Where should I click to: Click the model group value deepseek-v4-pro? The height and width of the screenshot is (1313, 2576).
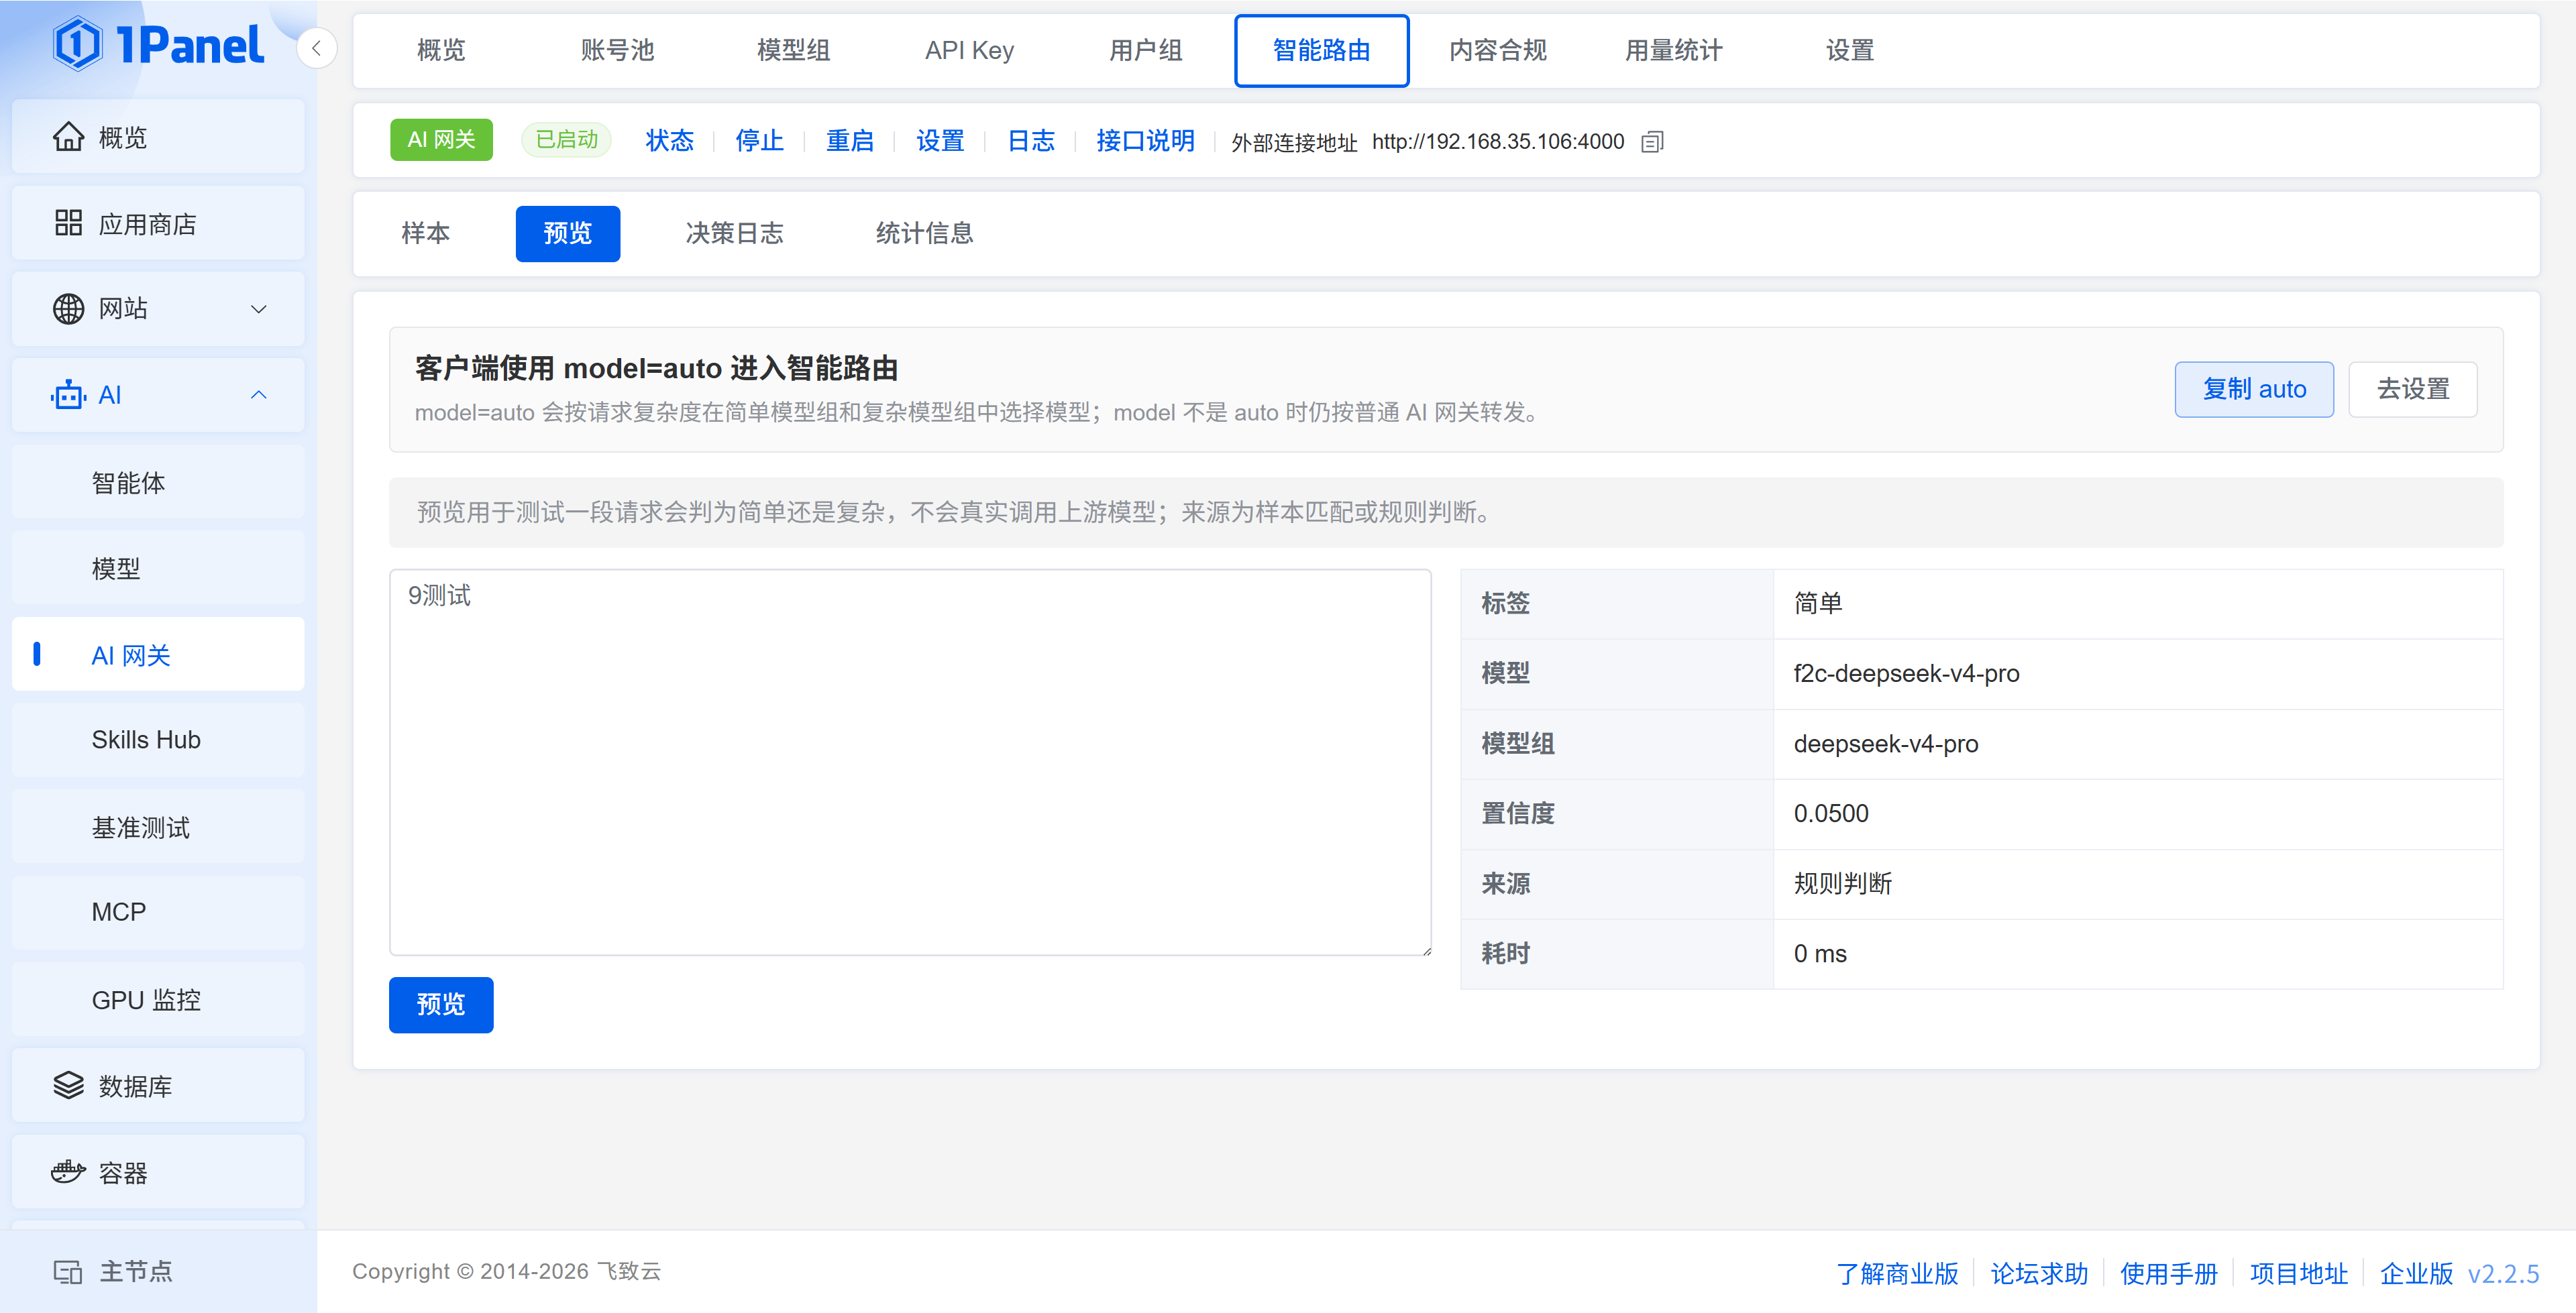coord(1886,743)
